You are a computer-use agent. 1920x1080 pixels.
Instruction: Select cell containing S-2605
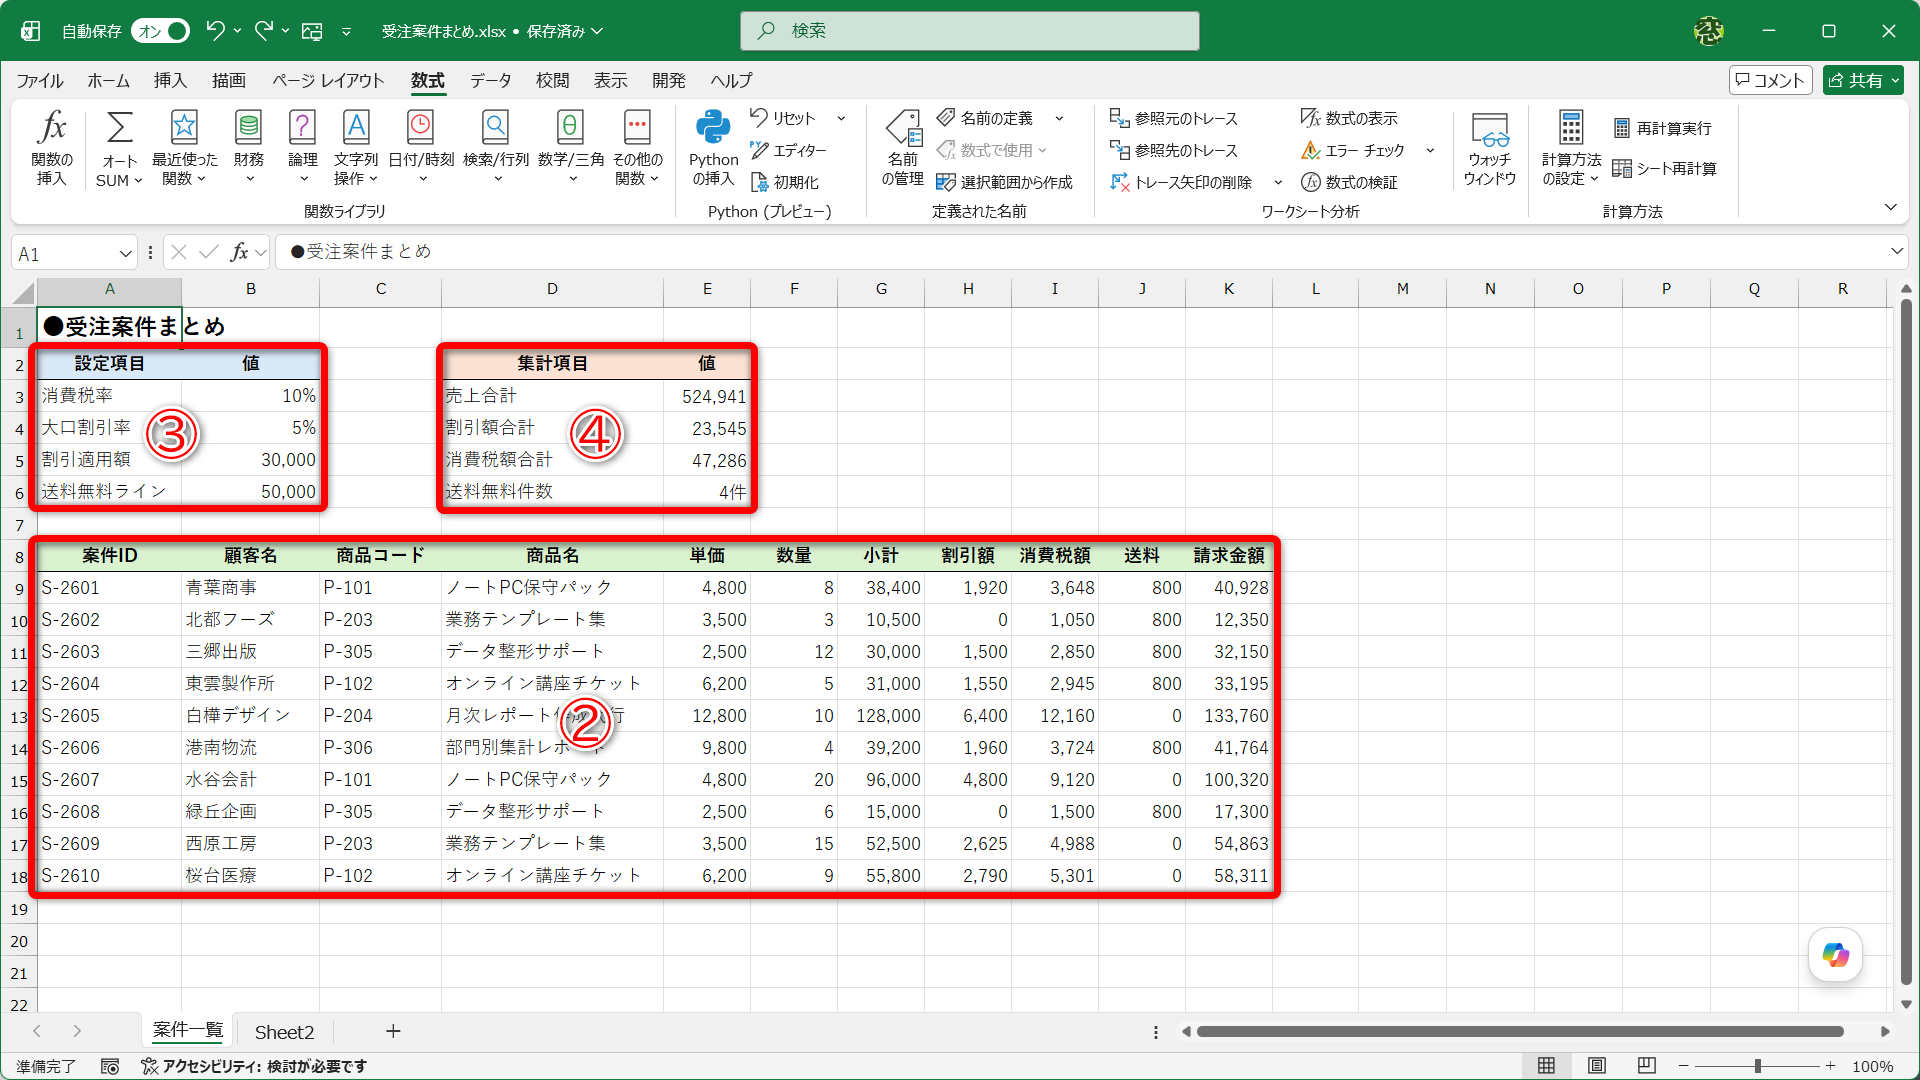click(x=110, y=716)
